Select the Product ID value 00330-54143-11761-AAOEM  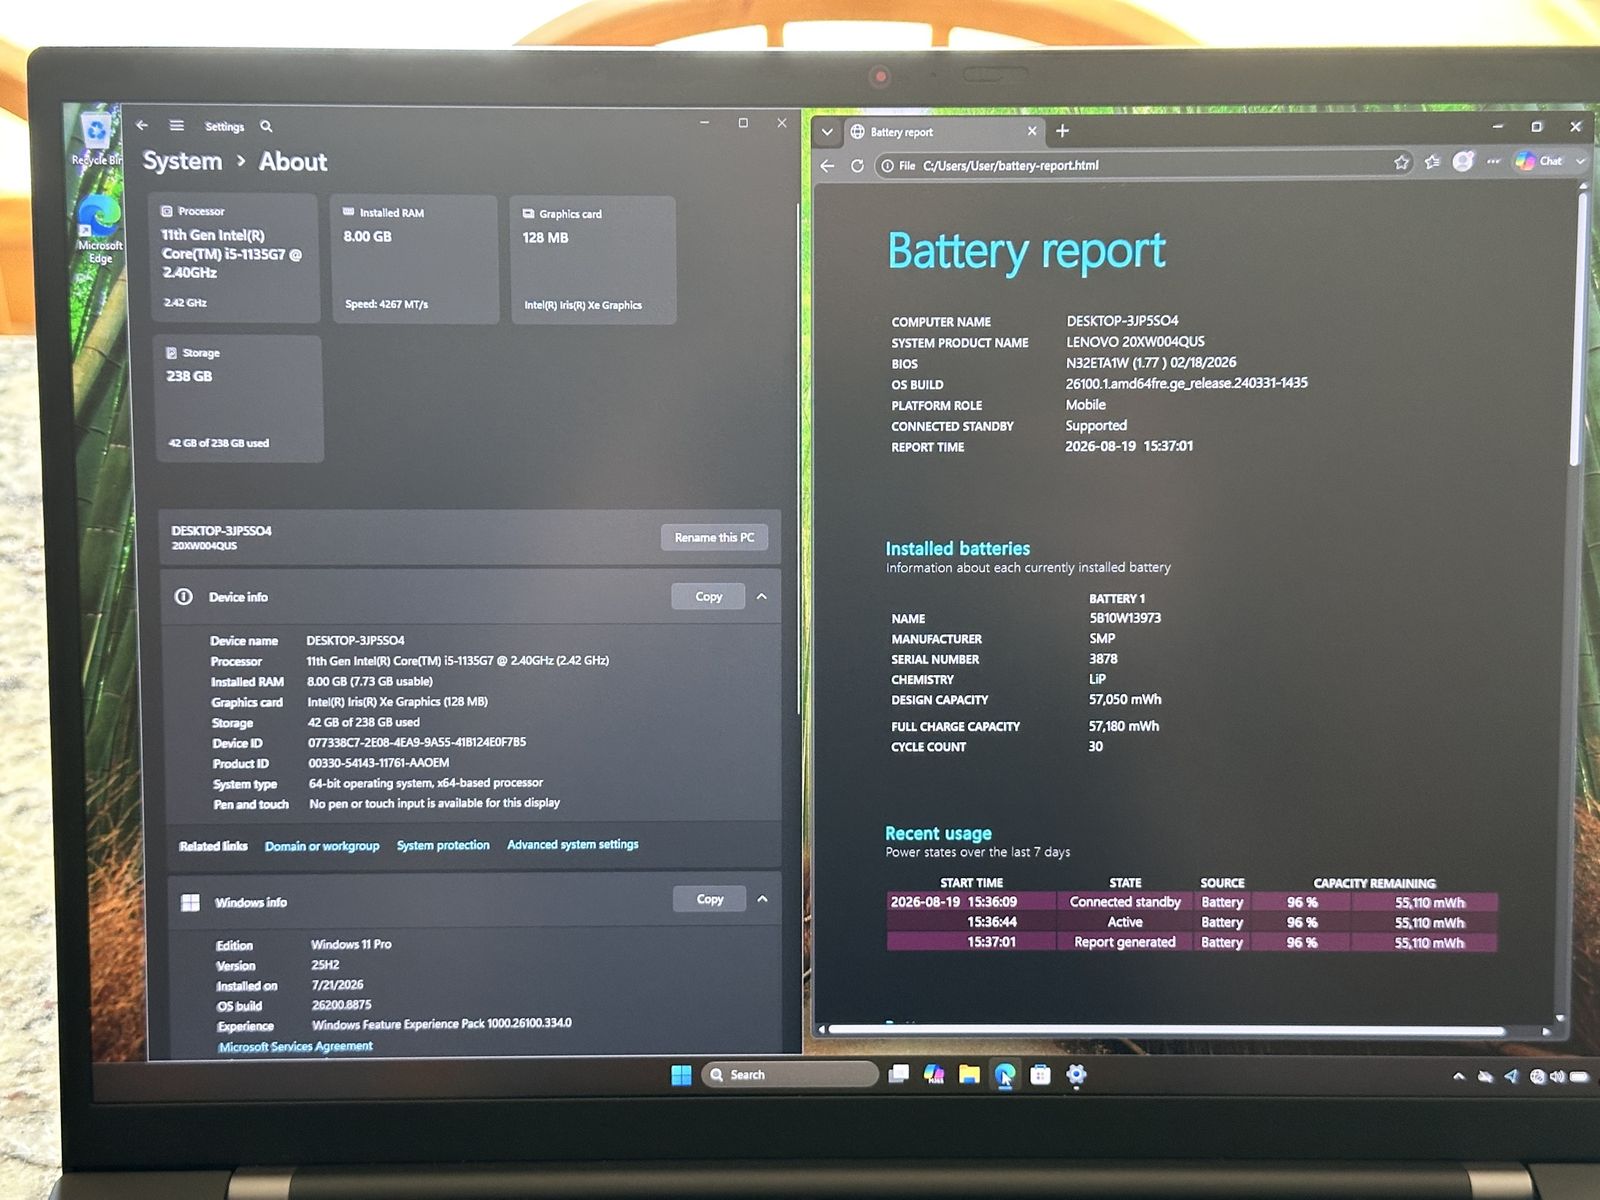click(379, 763)
